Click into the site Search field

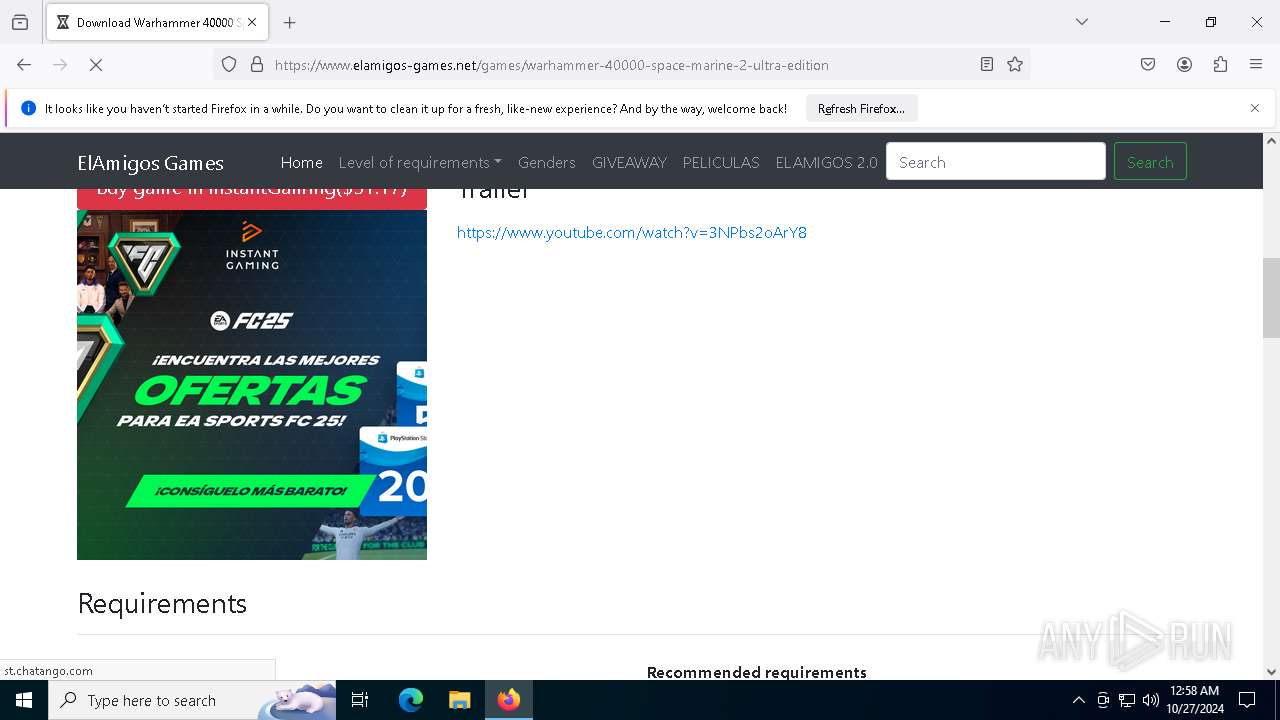(x=996, y=162)
